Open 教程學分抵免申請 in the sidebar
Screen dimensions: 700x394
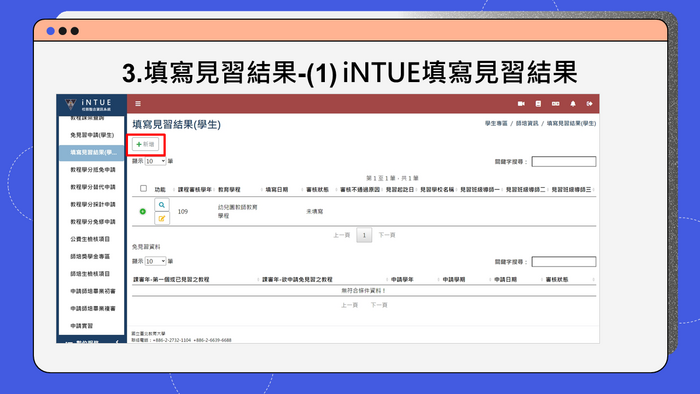point(92,170)
